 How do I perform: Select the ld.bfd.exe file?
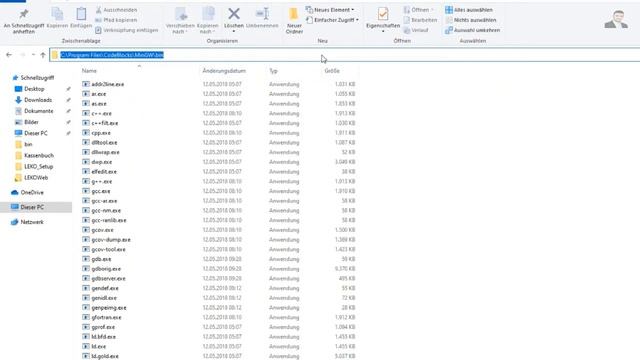click(103, 337)
